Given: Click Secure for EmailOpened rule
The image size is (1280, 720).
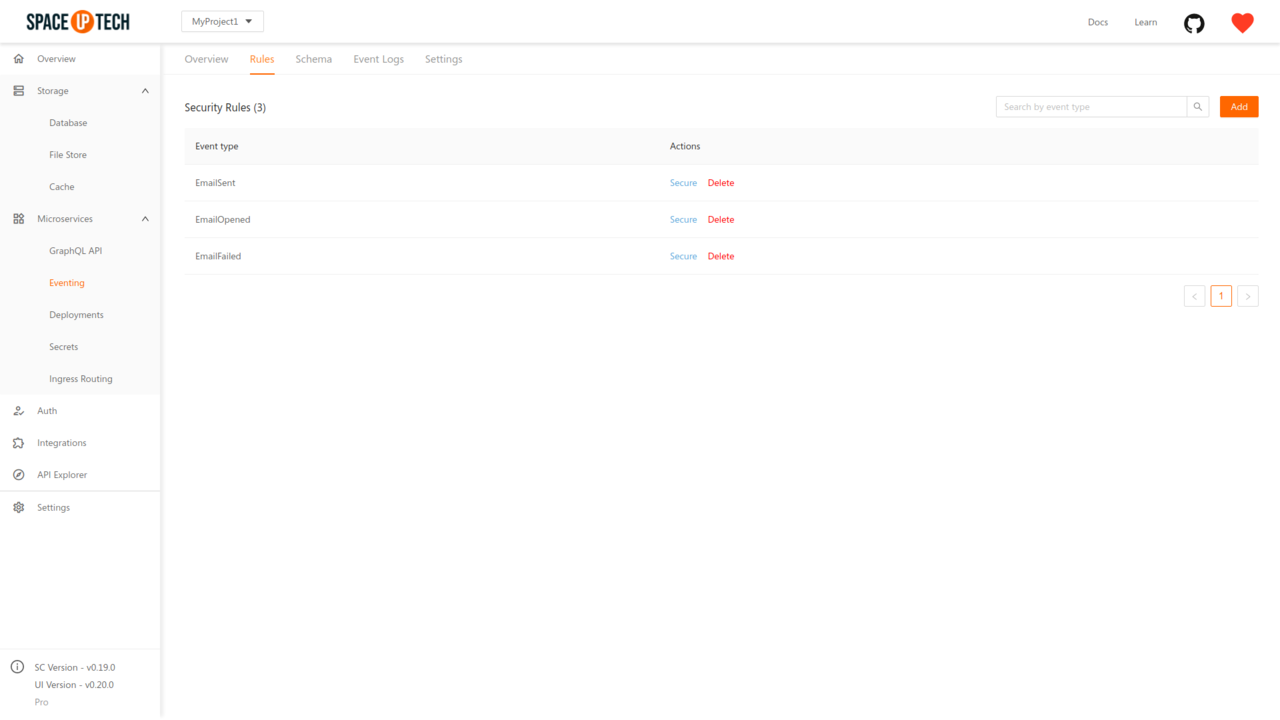Looking at the screenshot, I should 683,220.
